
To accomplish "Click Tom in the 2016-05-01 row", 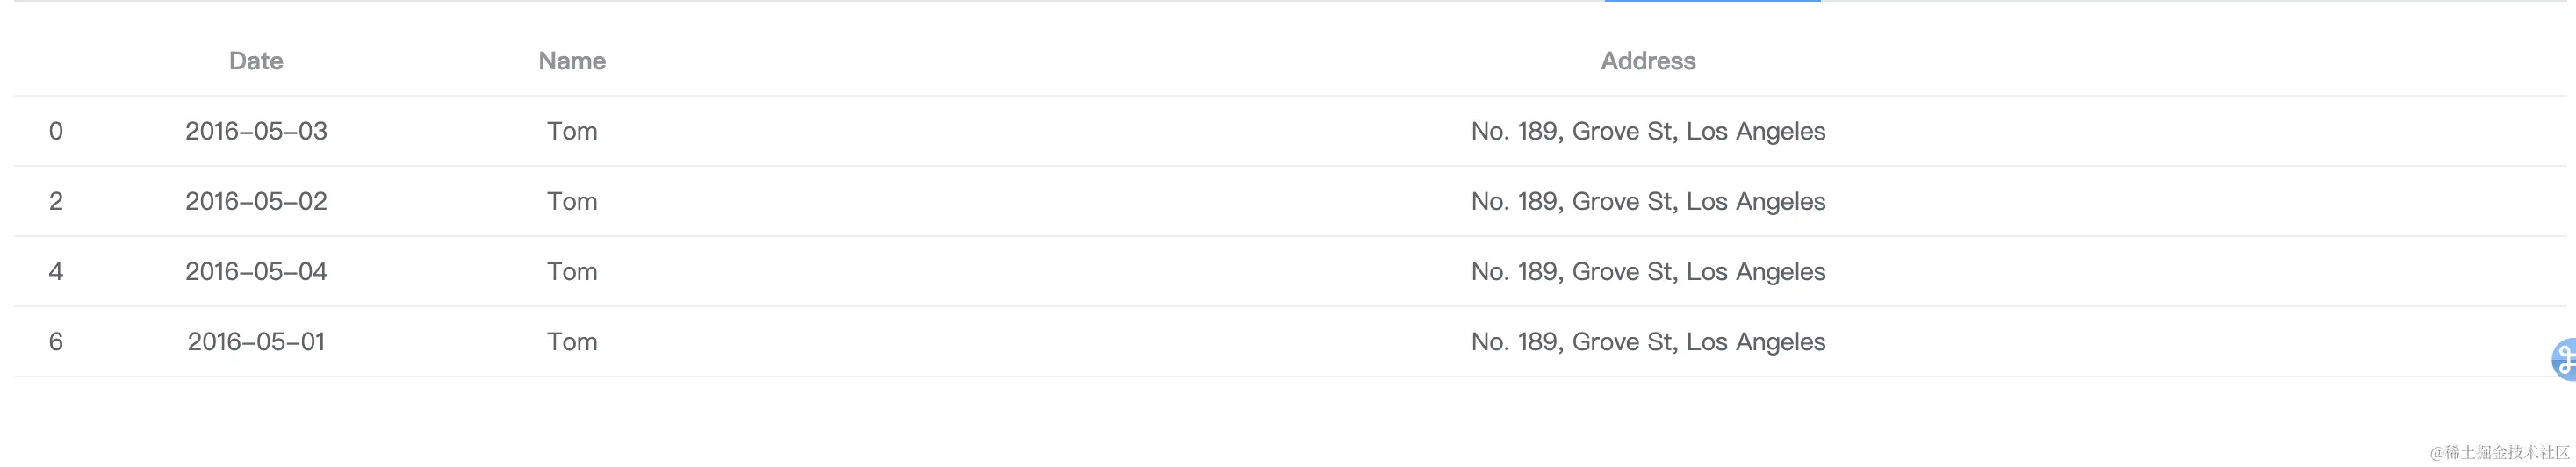I will point(572,341).
